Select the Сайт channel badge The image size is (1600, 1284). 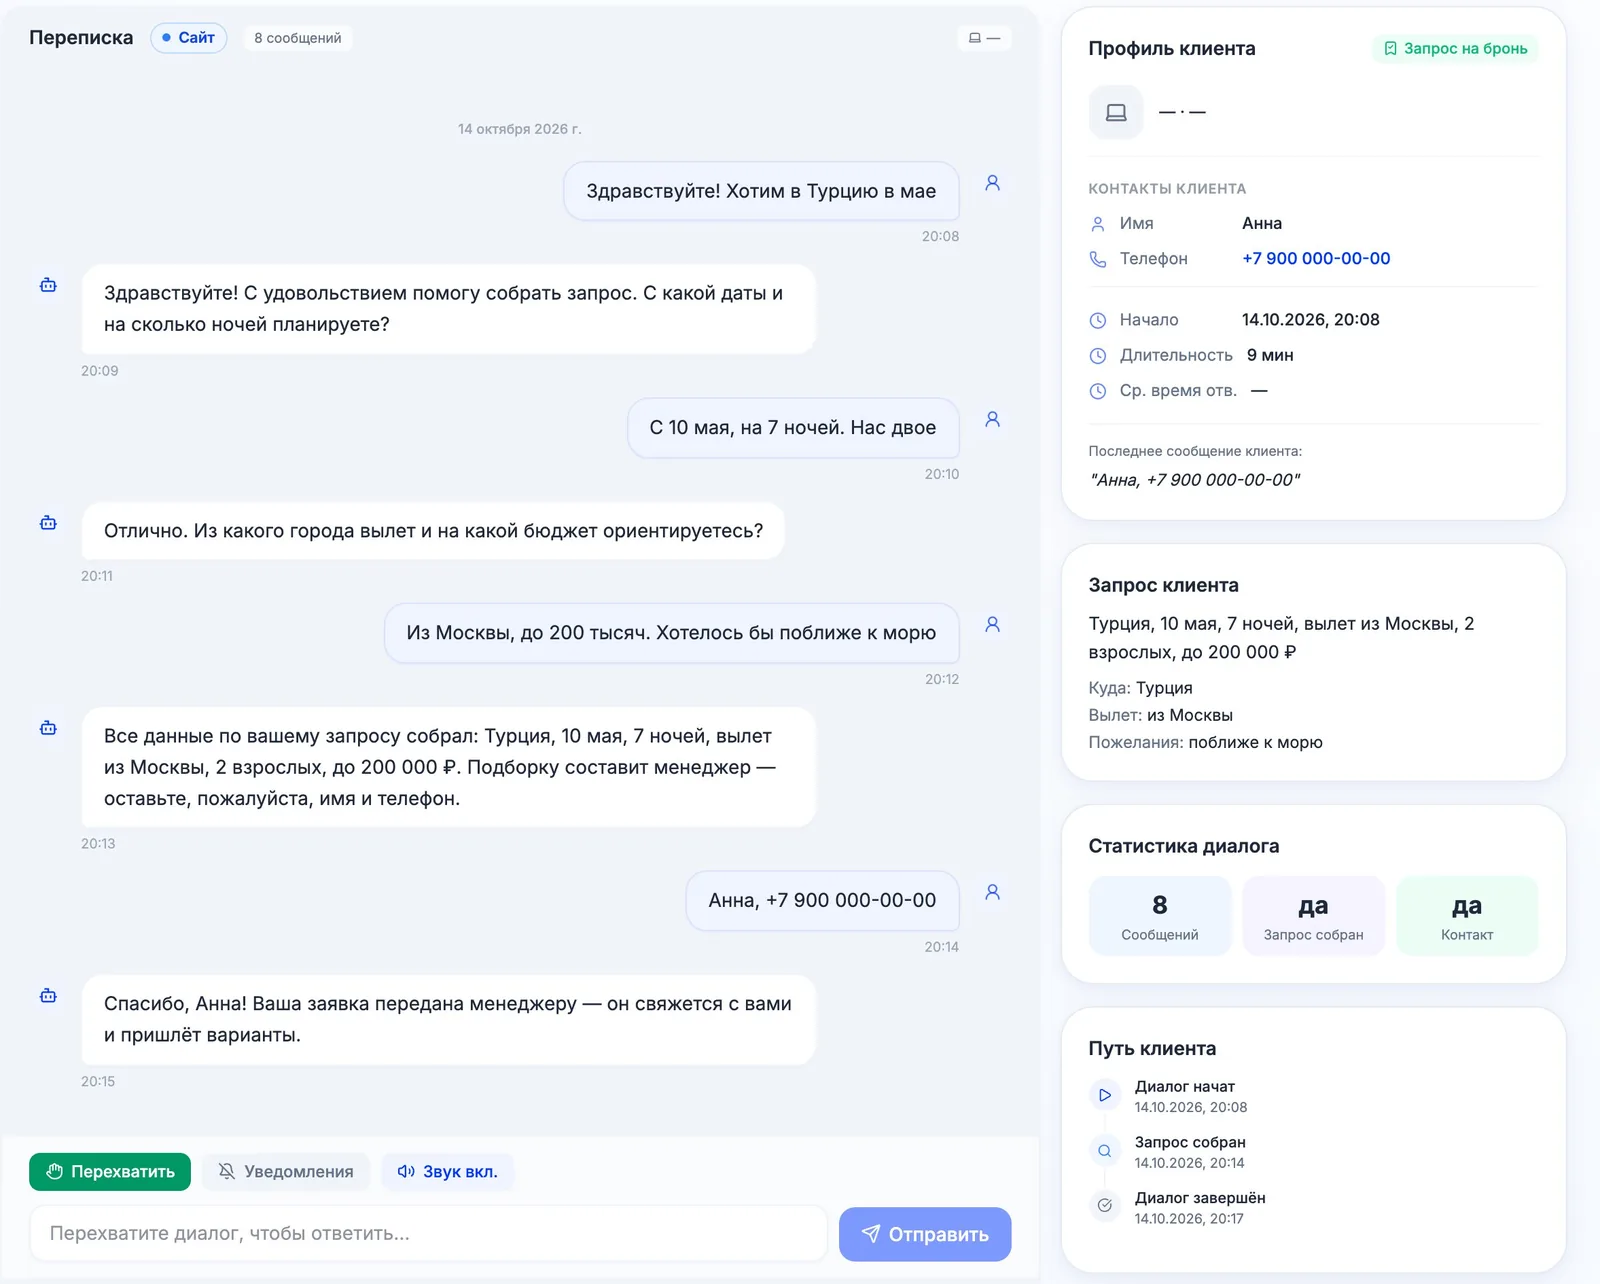(x=189, y=38)
